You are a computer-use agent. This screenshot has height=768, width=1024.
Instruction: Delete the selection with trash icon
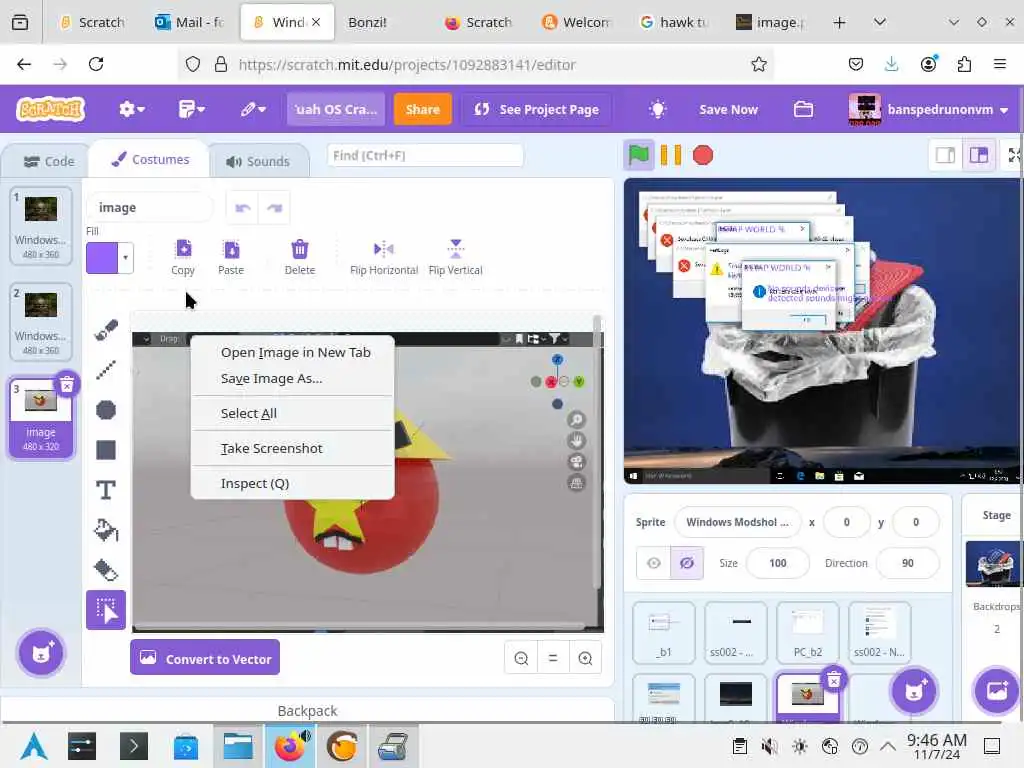pos(300,257)
